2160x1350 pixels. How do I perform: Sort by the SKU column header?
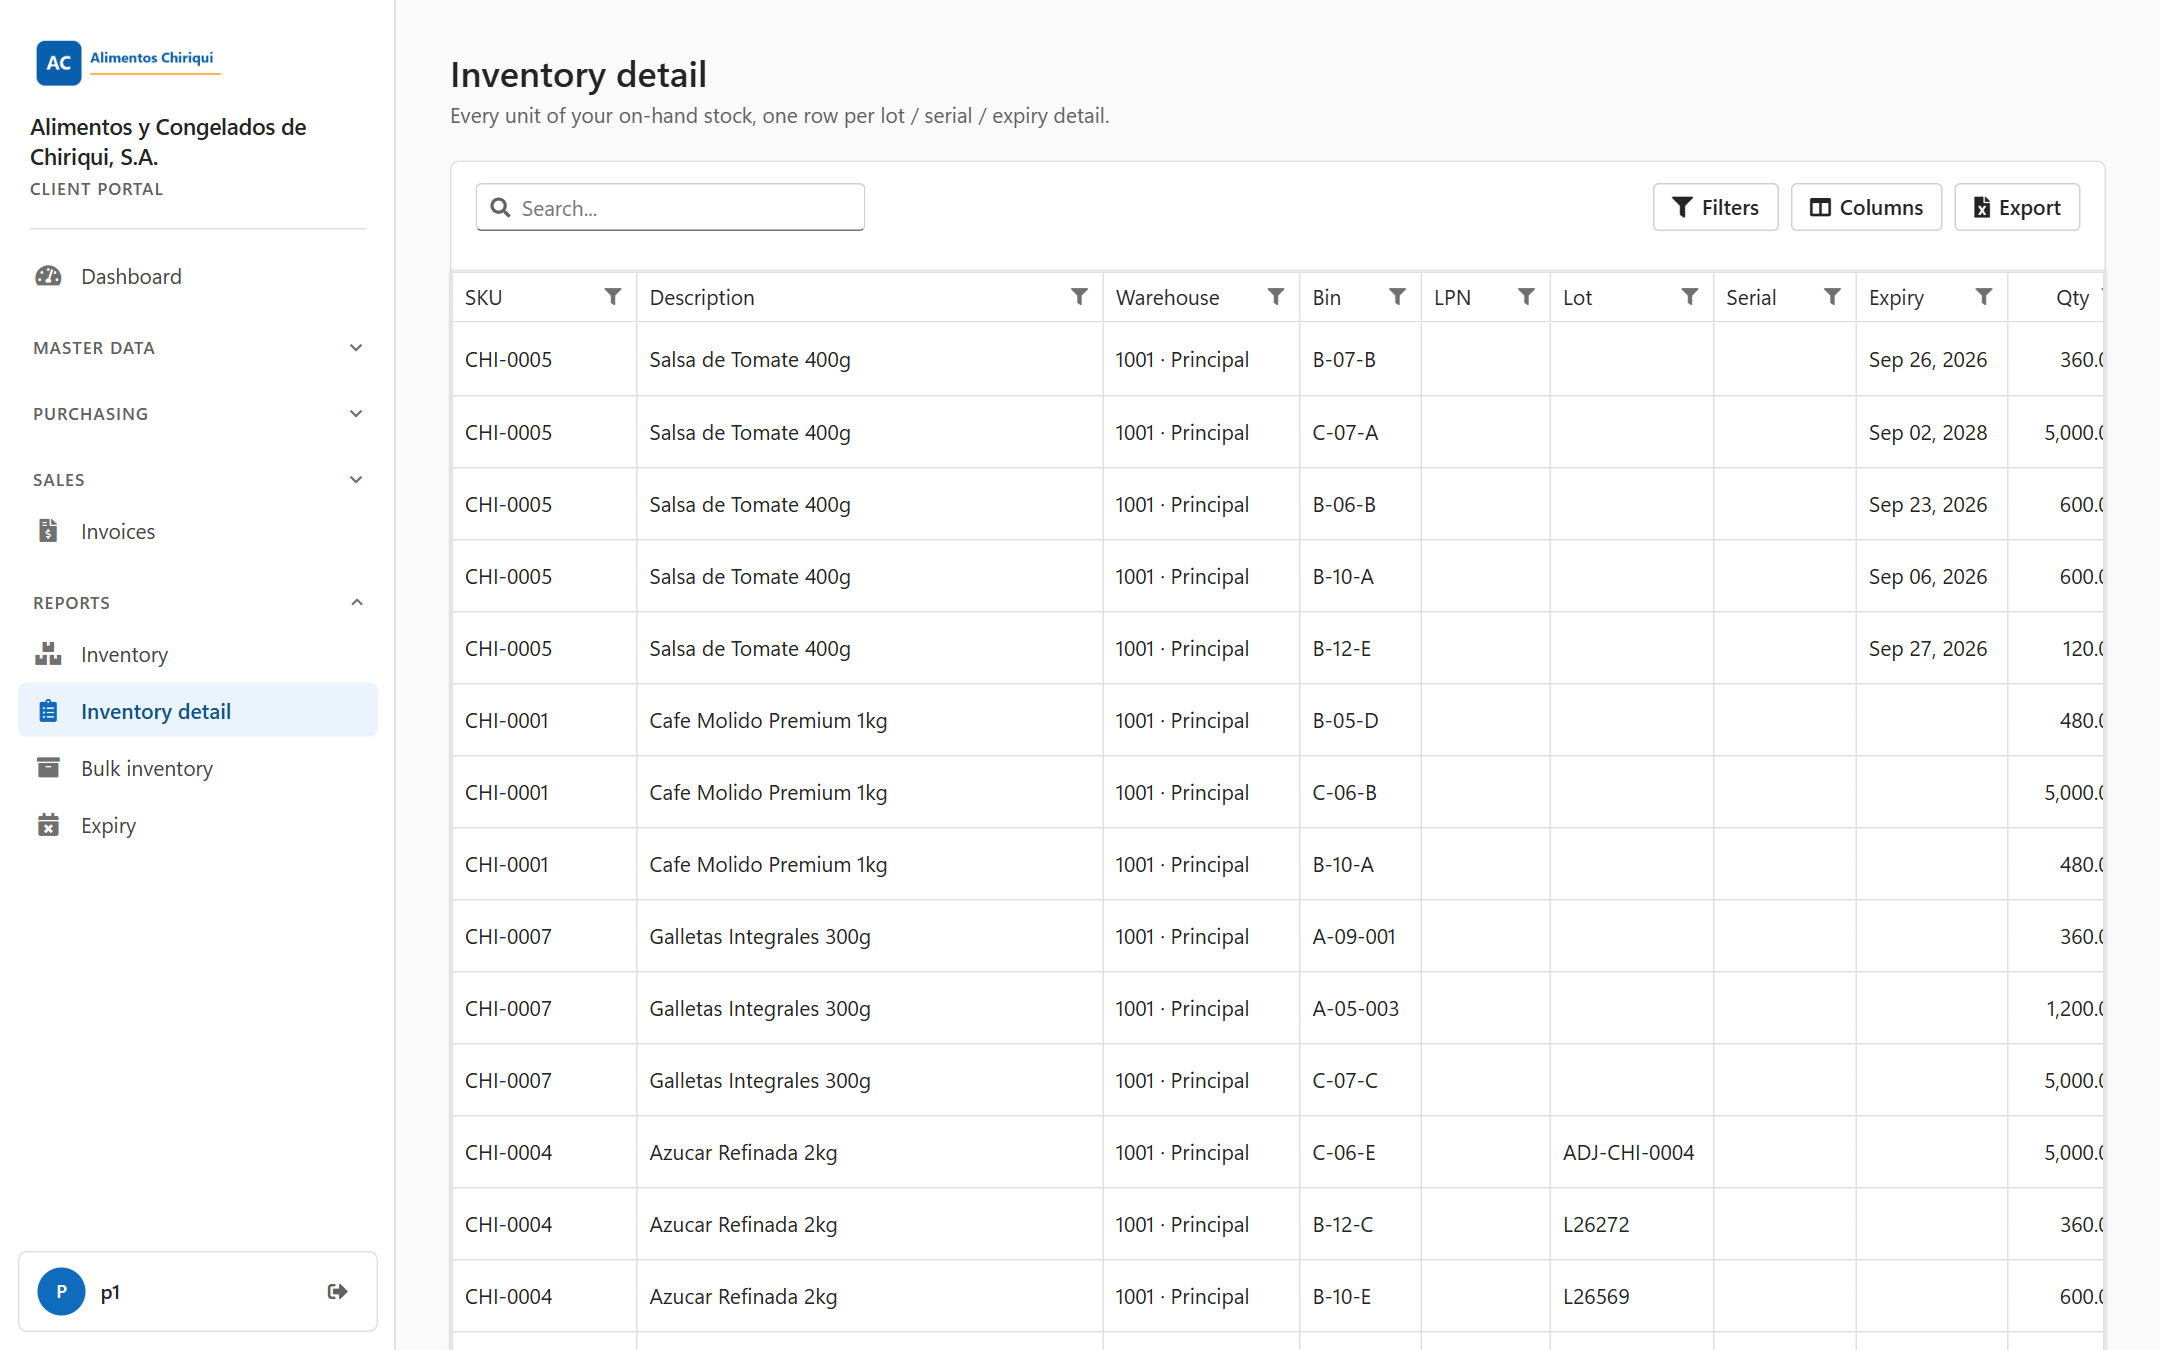point(484,297)
